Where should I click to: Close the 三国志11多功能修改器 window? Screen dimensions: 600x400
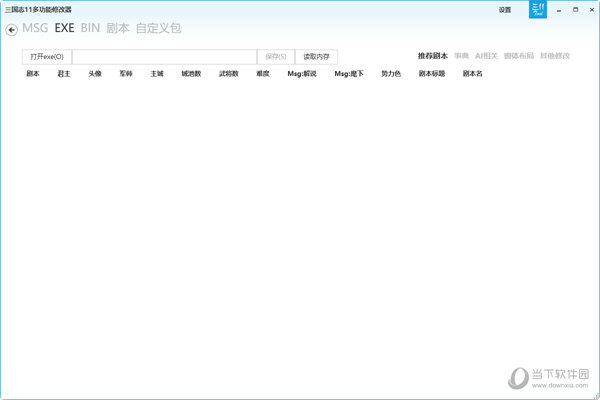click(x=592, y=10)
